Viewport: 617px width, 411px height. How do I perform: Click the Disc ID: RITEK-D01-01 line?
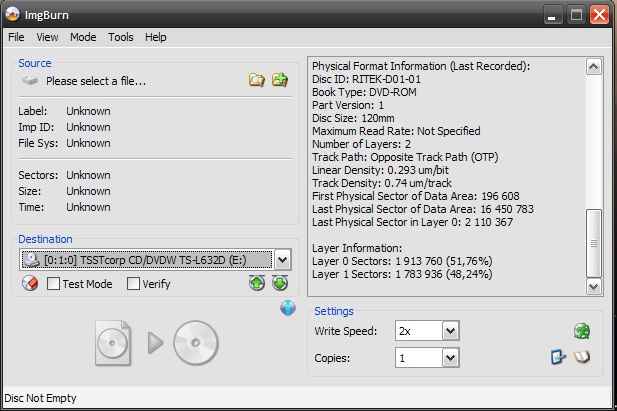pyautogui.click(x=366, y=79)
